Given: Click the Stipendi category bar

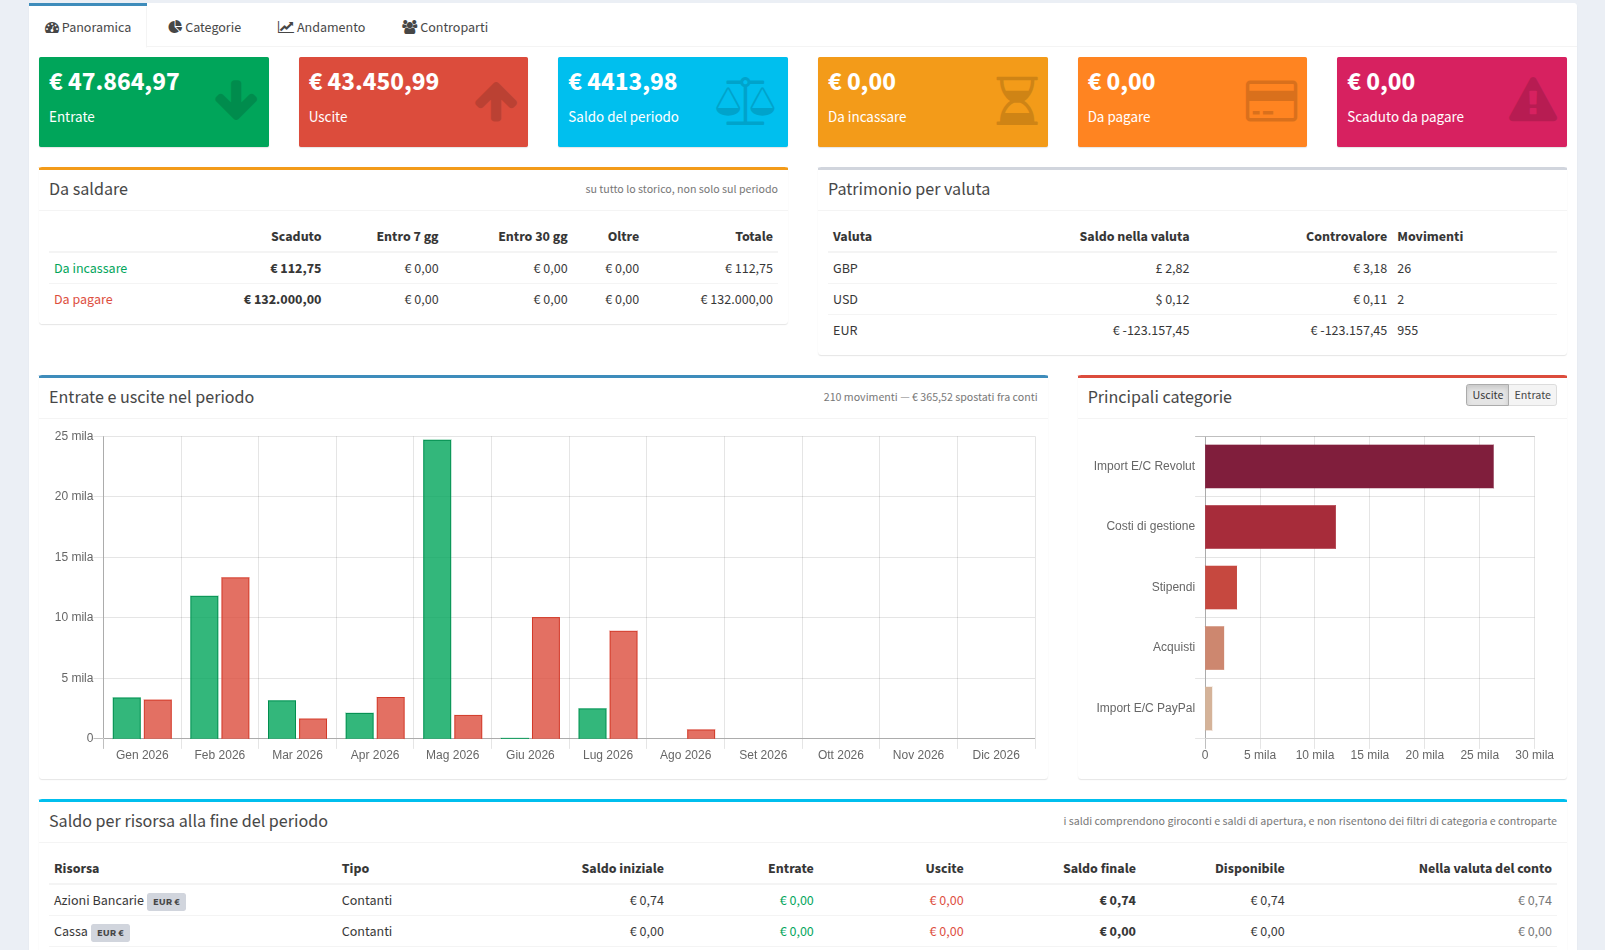Looking at the screenshot, I should [1221, 587].
